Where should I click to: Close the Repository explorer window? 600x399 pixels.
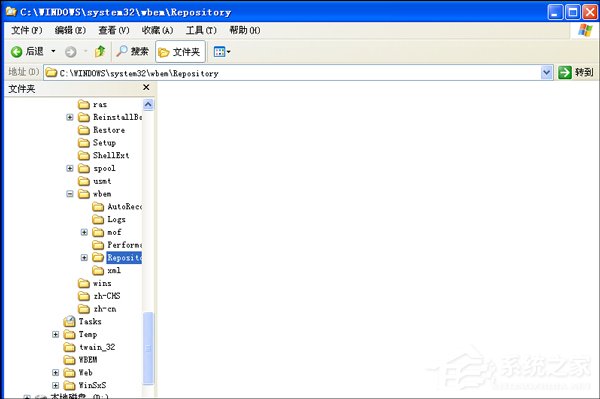(590, 12)
